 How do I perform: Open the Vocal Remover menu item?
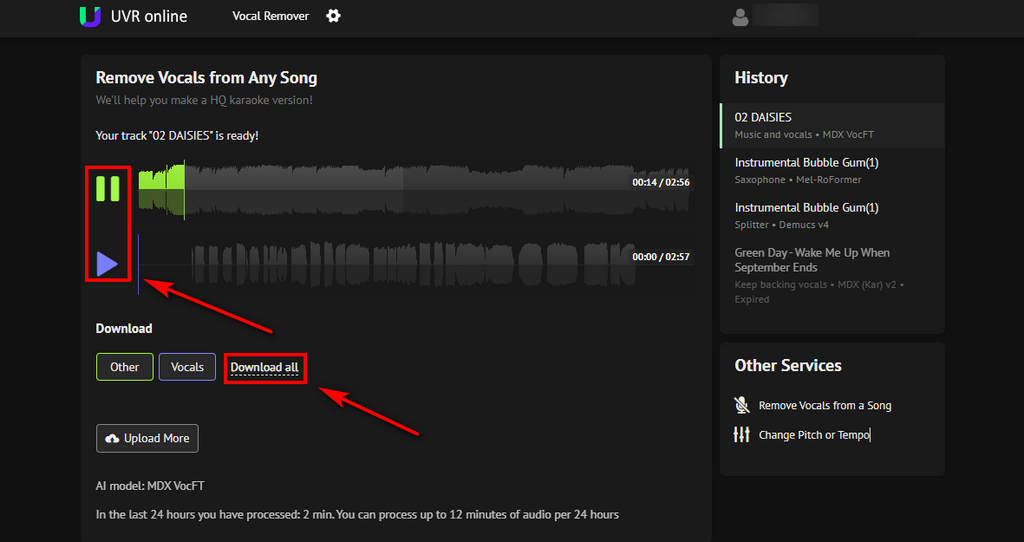(x=270, y=16)
